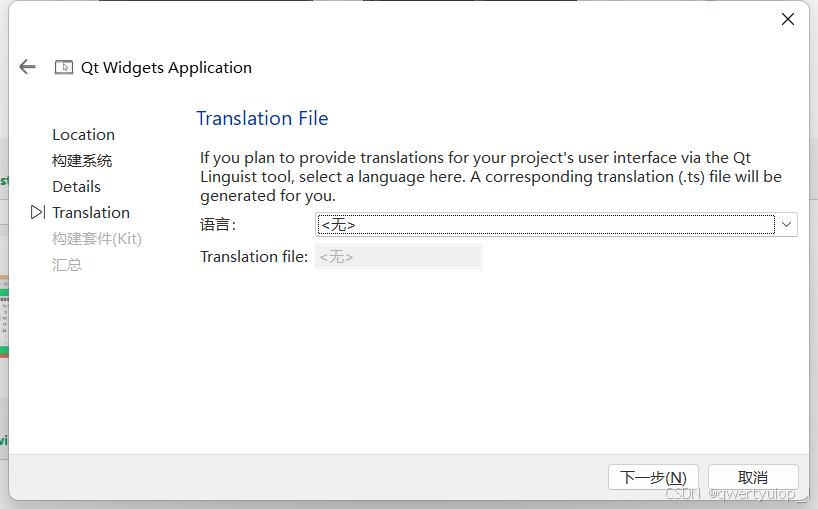Select the 构建系统 step in sidebar
Screen dimensions: 818x509
(82, 161)
